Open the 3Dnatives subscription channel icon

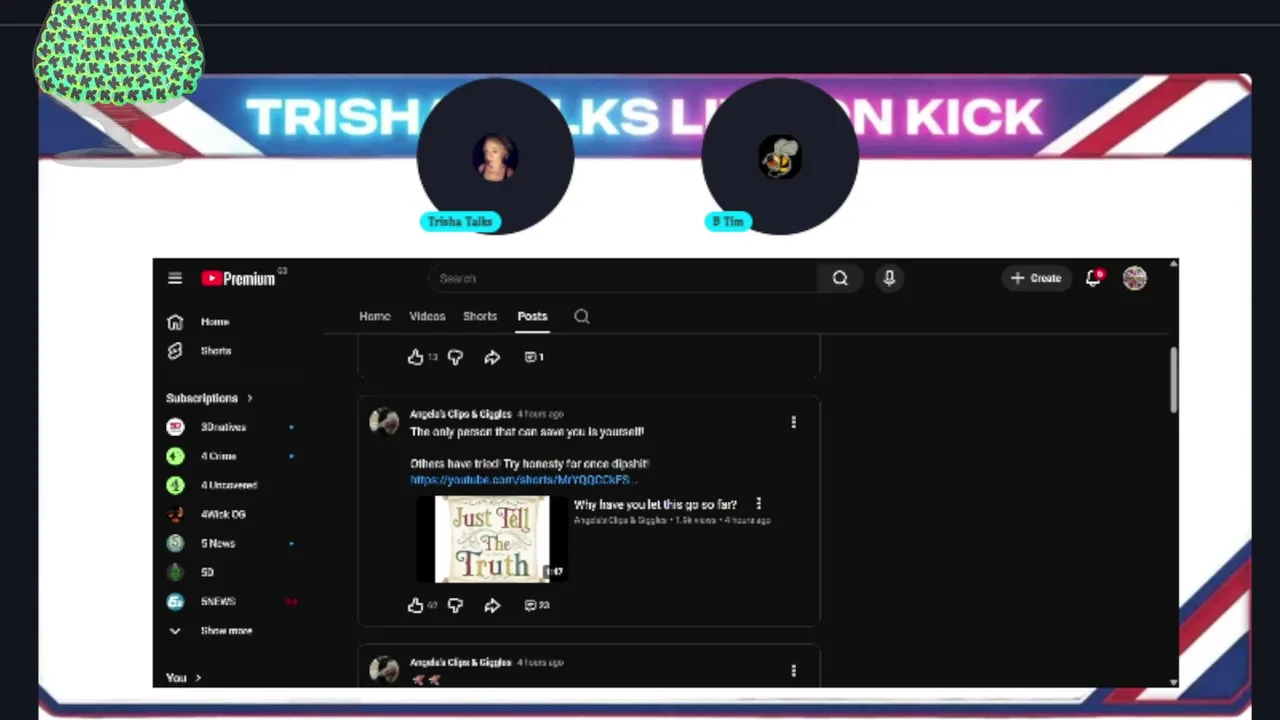pos(175,427)
